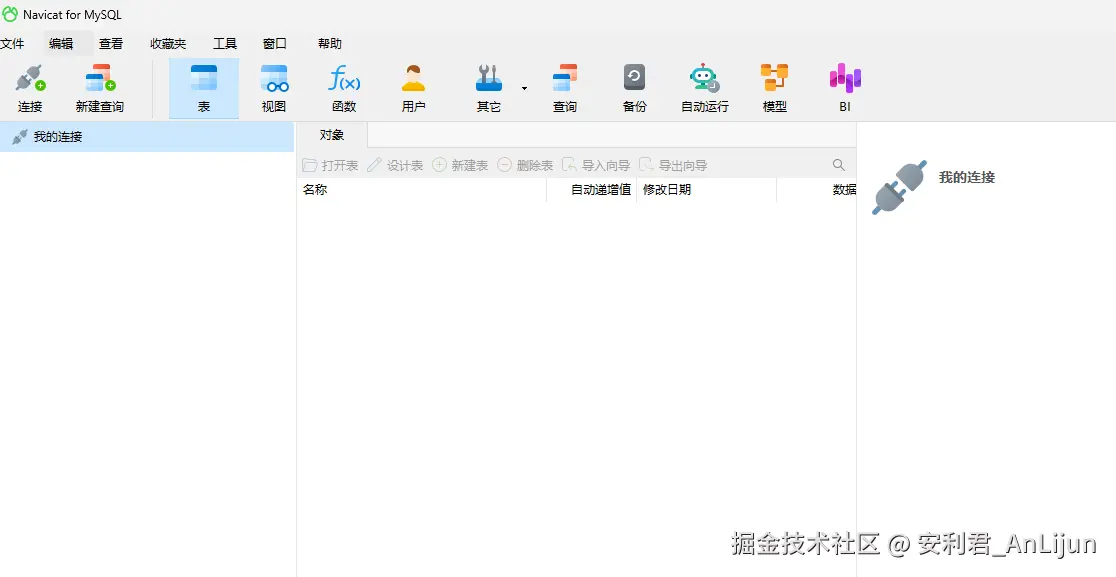The image size is (1116, 577).
Task: Click the 删除表 button
Action: (x=525, y=165)
